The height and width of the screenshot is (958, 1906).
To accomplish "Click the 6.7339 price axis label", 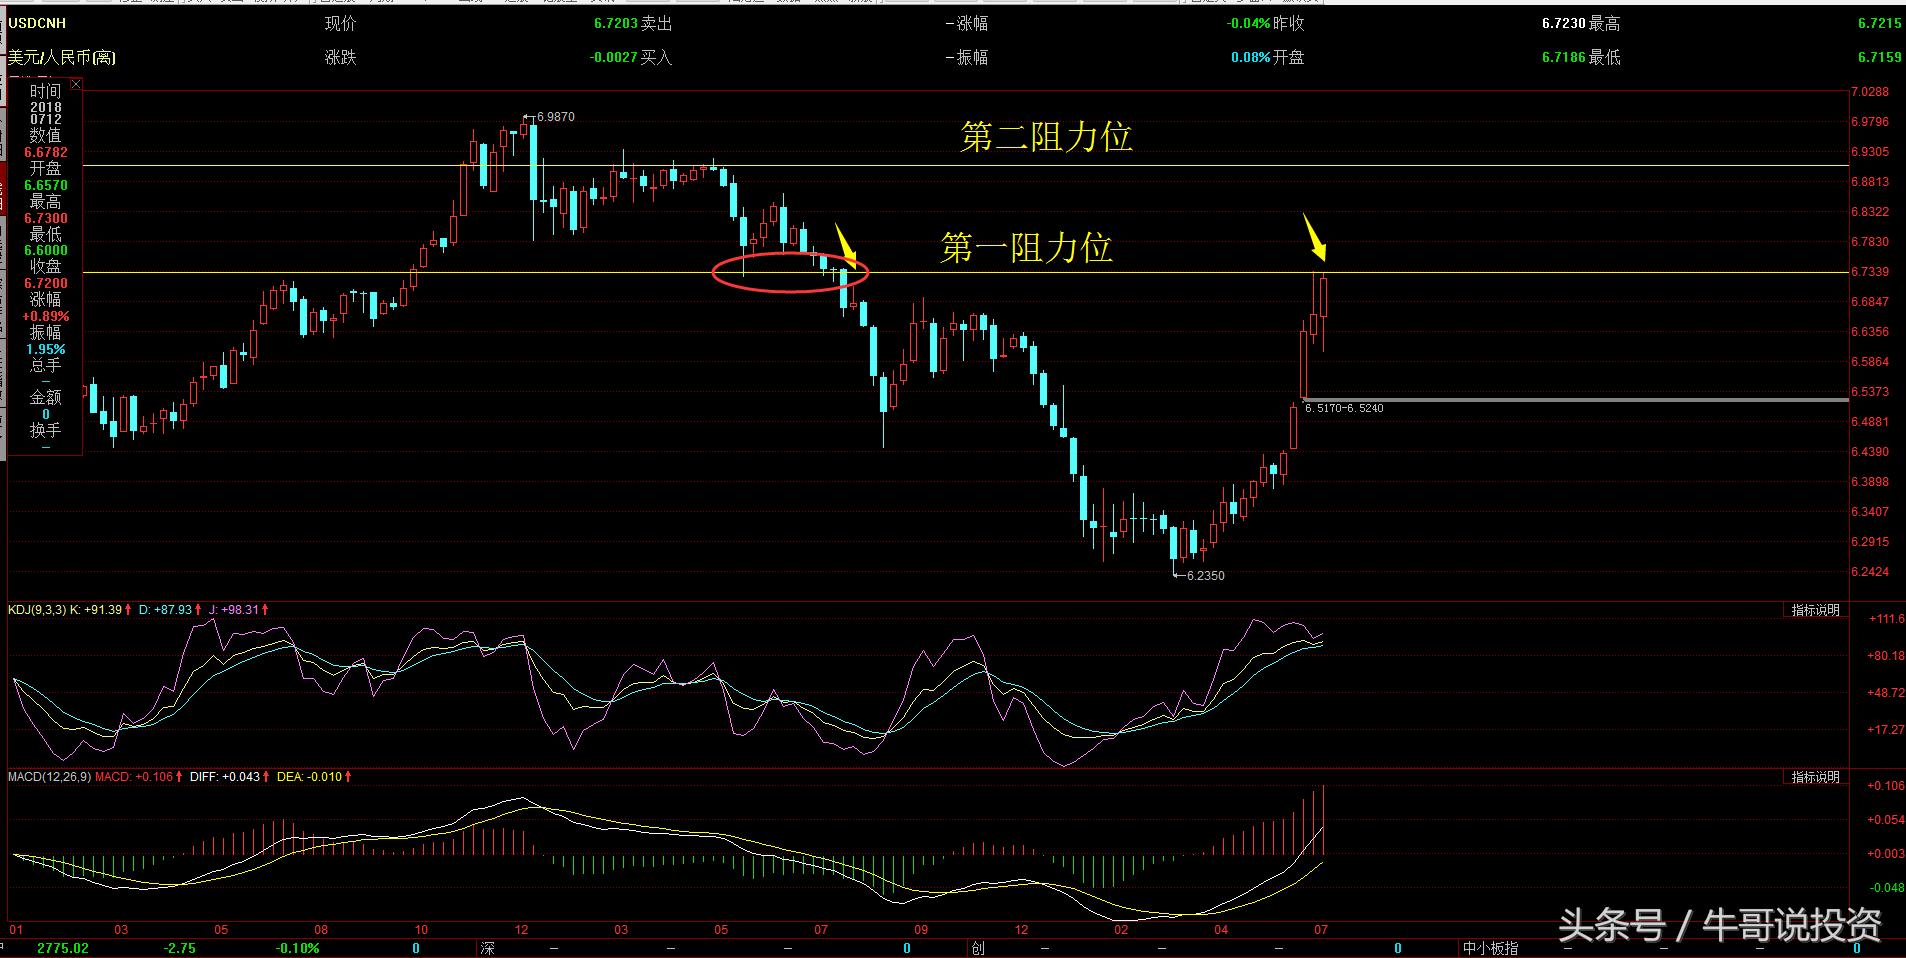I will [x=1870, y=272].
